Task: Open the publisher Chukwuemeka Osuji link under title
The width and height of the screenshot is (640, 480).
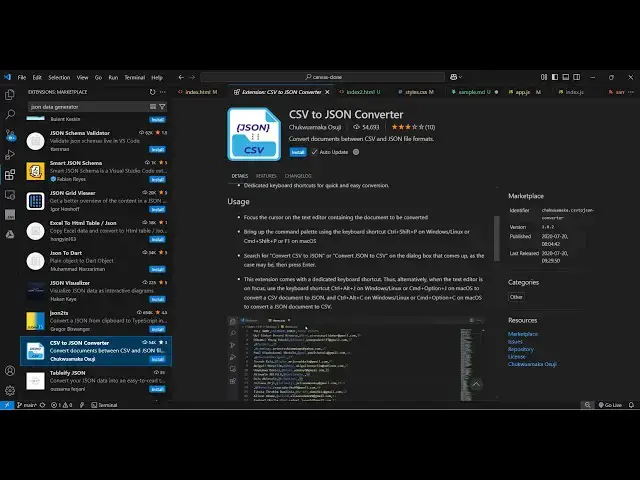Action: point(315,127)
